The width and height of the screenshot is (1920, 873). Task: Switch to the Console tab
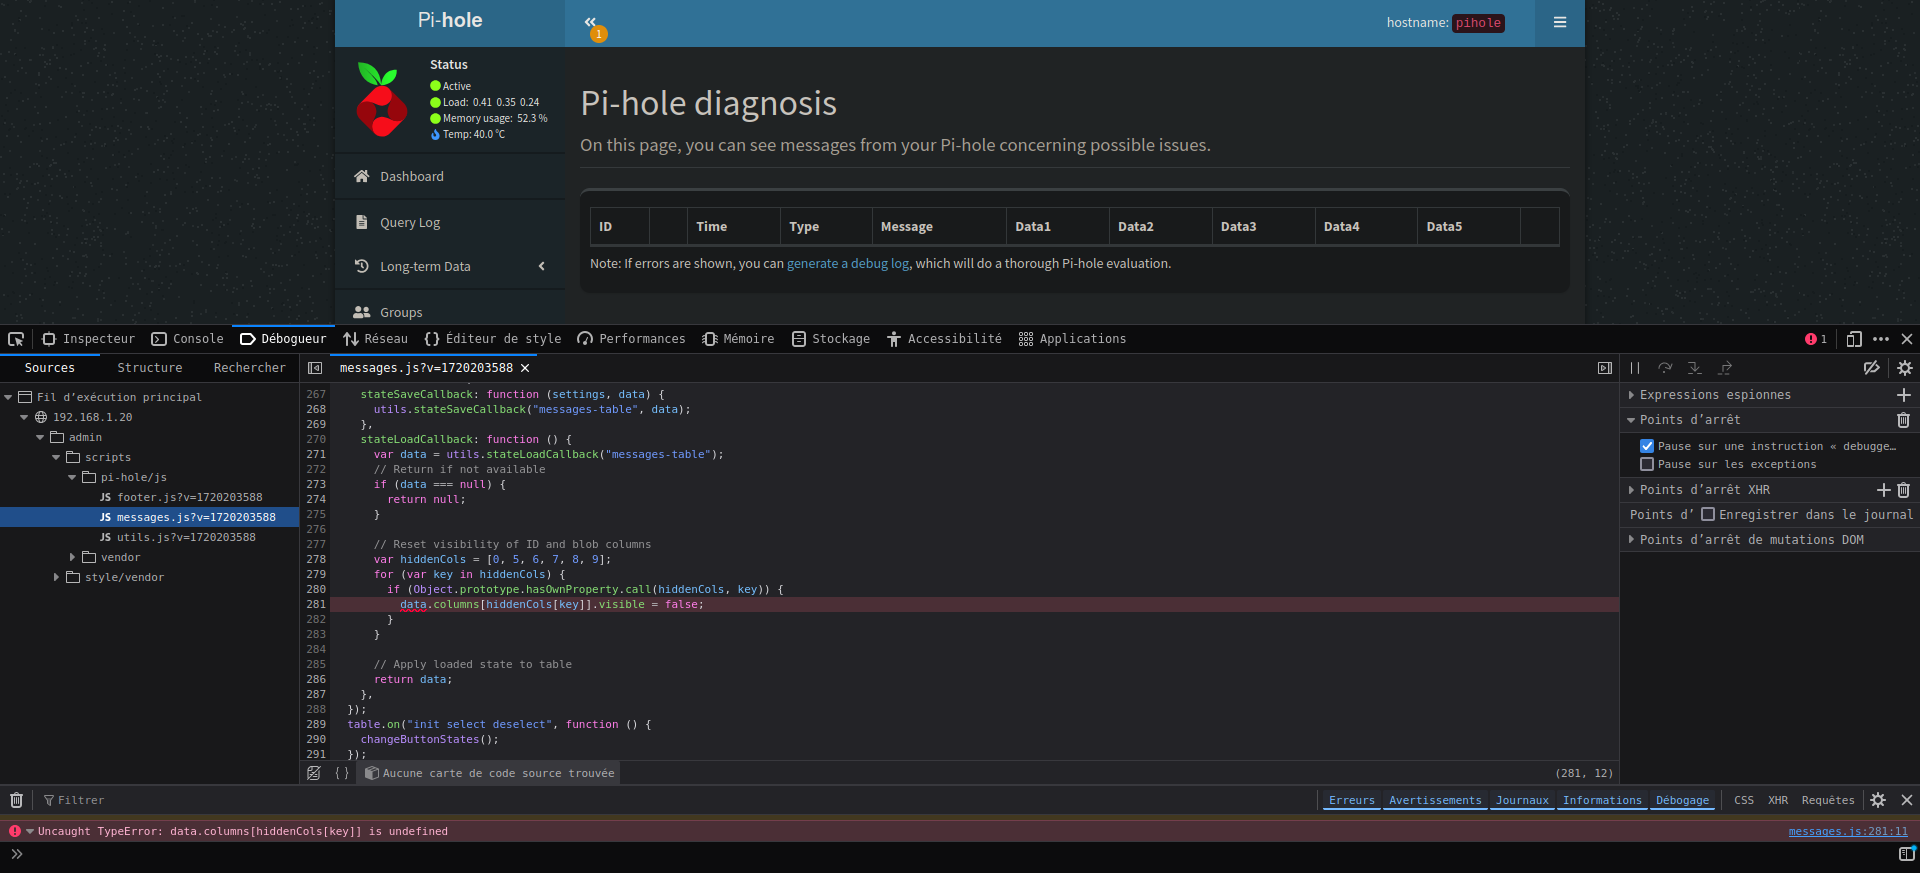(x=188, y=339)
